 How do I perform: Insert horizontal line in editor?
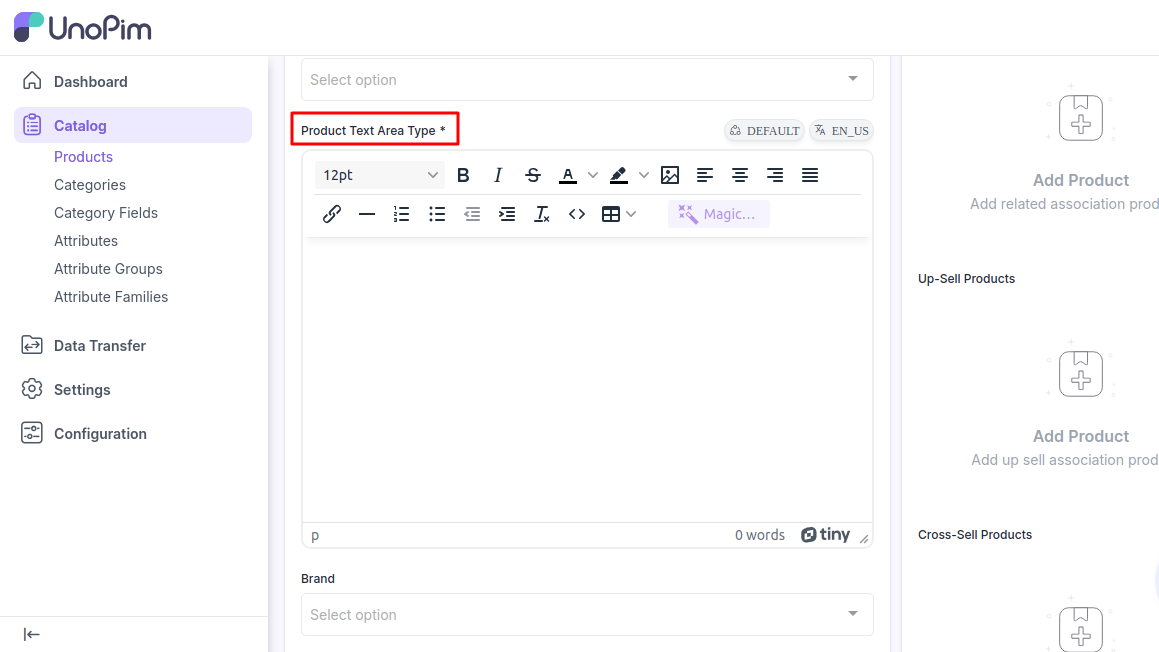[367, 214]
